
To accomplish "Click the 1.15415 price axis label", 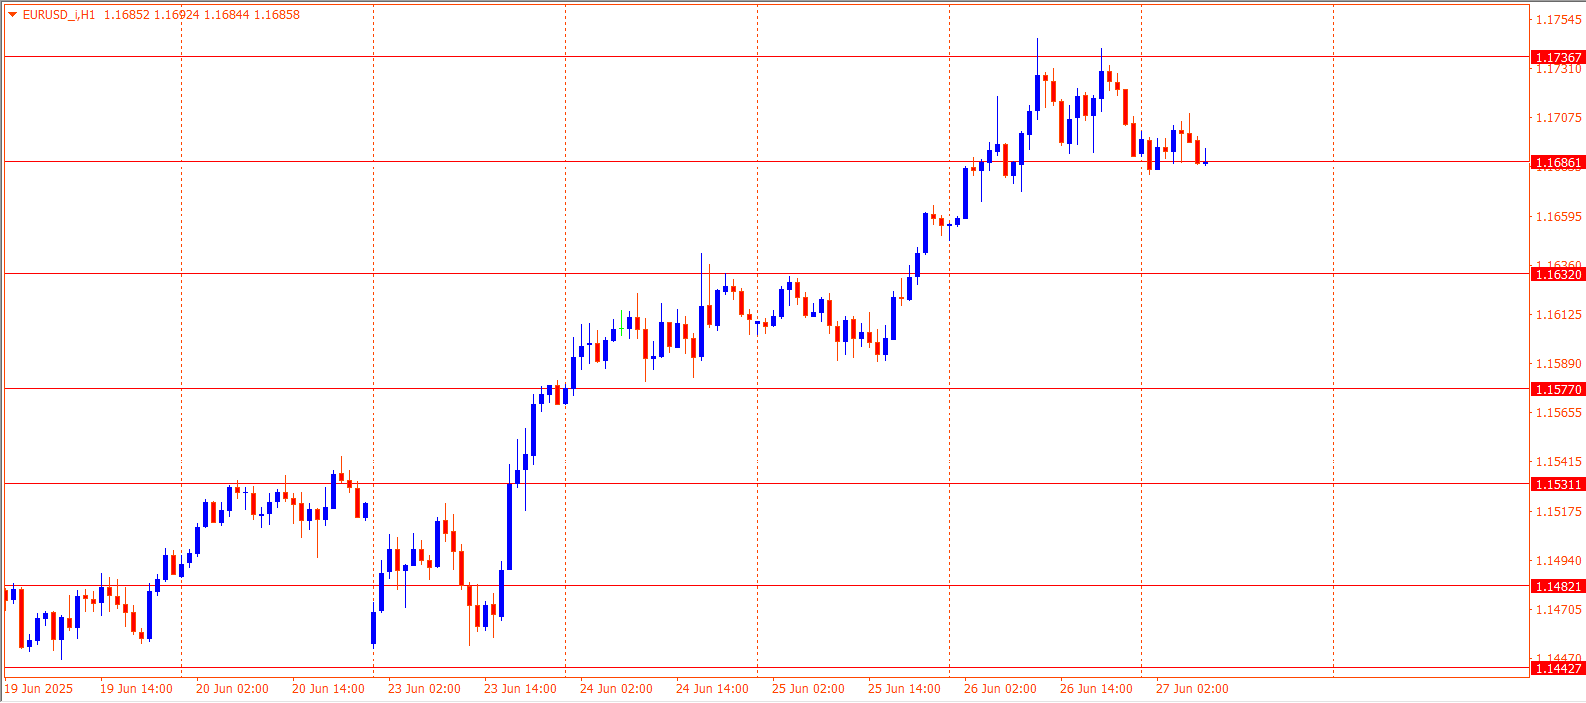I will (x=1559, y=462).
